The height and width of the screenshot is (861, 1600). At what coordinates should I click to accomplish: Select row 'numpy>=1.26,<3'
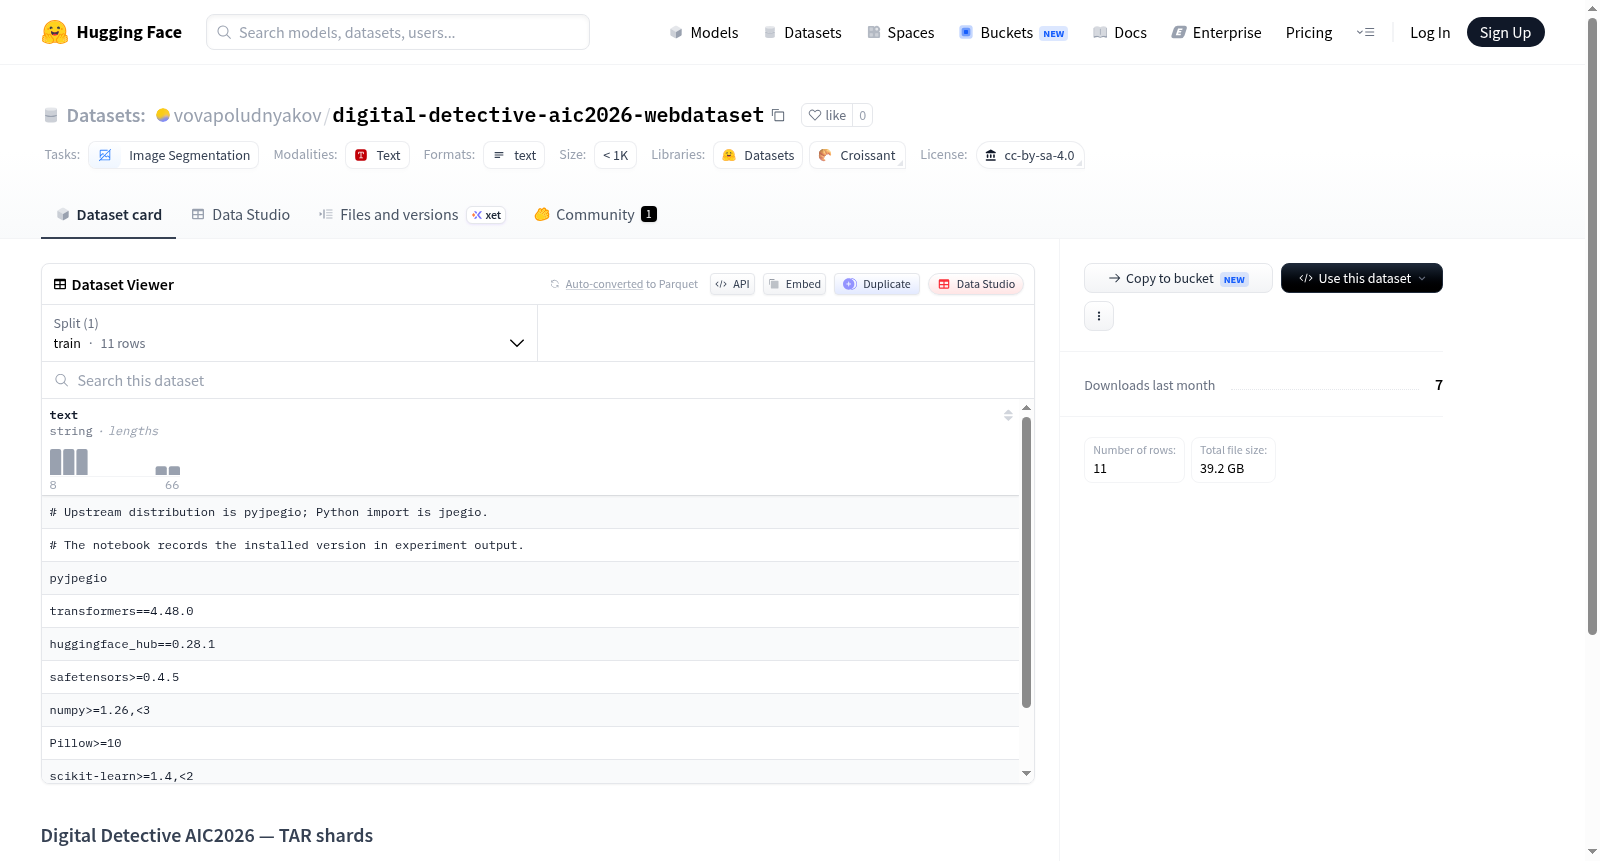pyautogui.click(x=530, y=710)
